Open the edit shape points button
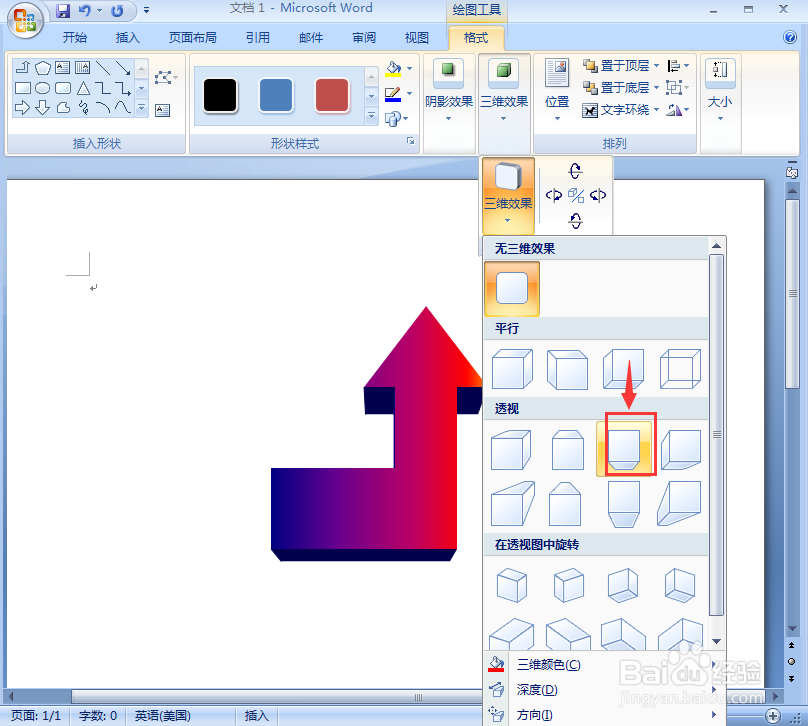The width and height of the screenshot is (808, 726). (165, 78)
